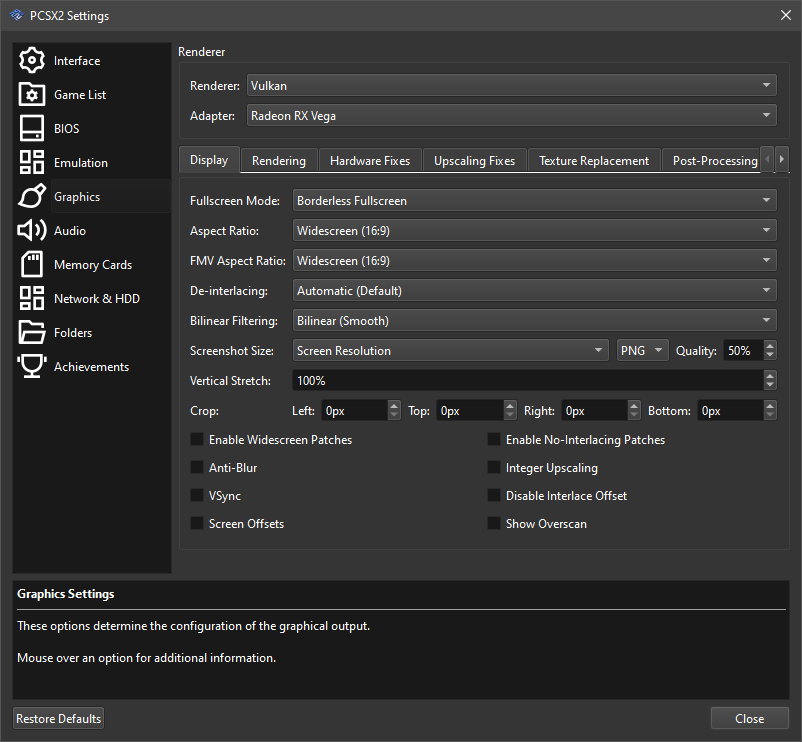Image resolution: width=802 pixels, height=742 pixels.
Task: Open the Upscaling Fixes tab
Action: point(474,161)
